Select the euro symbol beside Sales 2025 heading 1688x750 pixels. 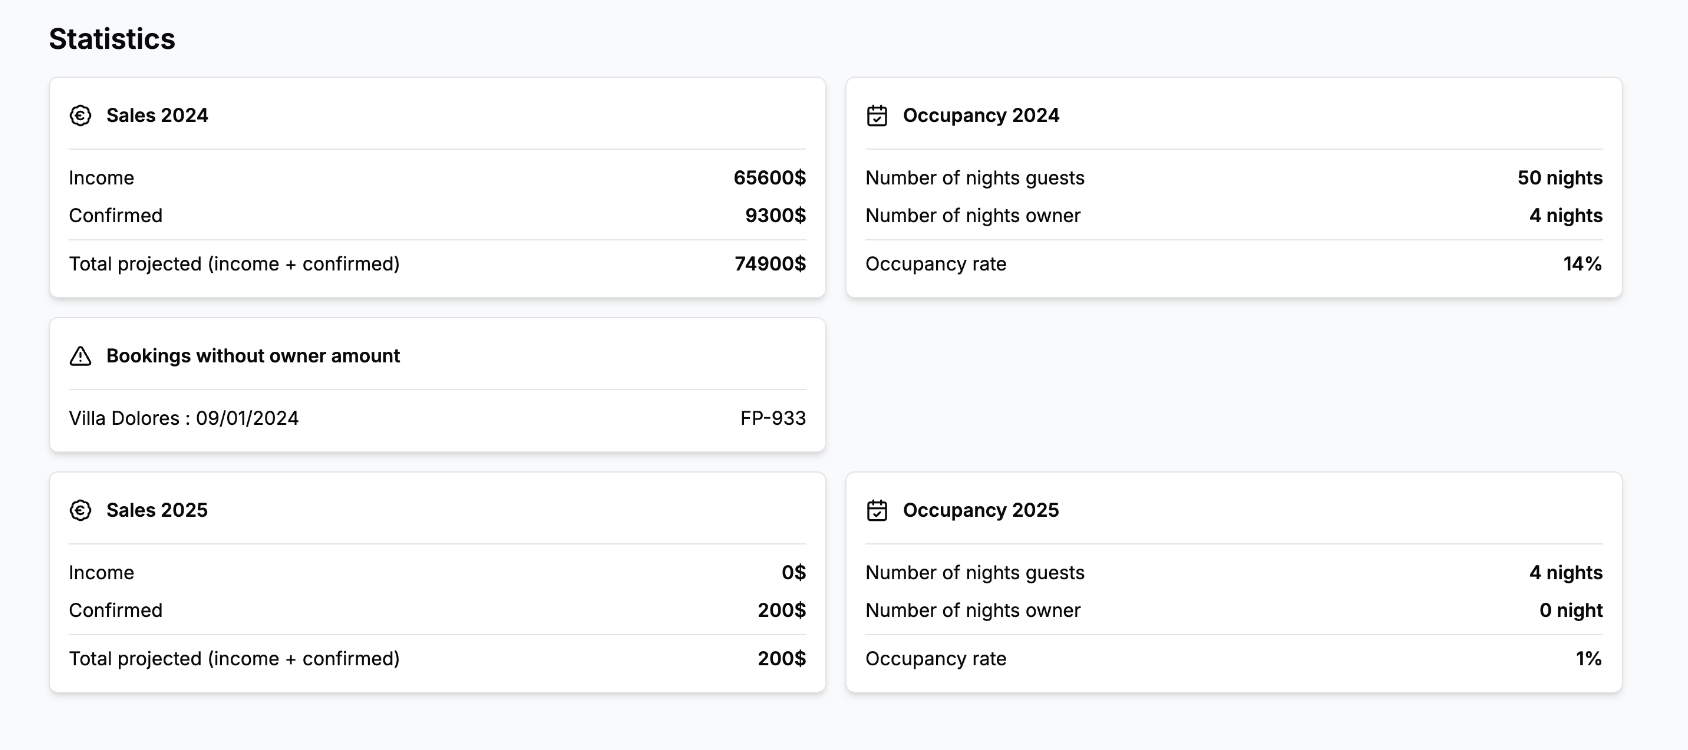(80, 510)
